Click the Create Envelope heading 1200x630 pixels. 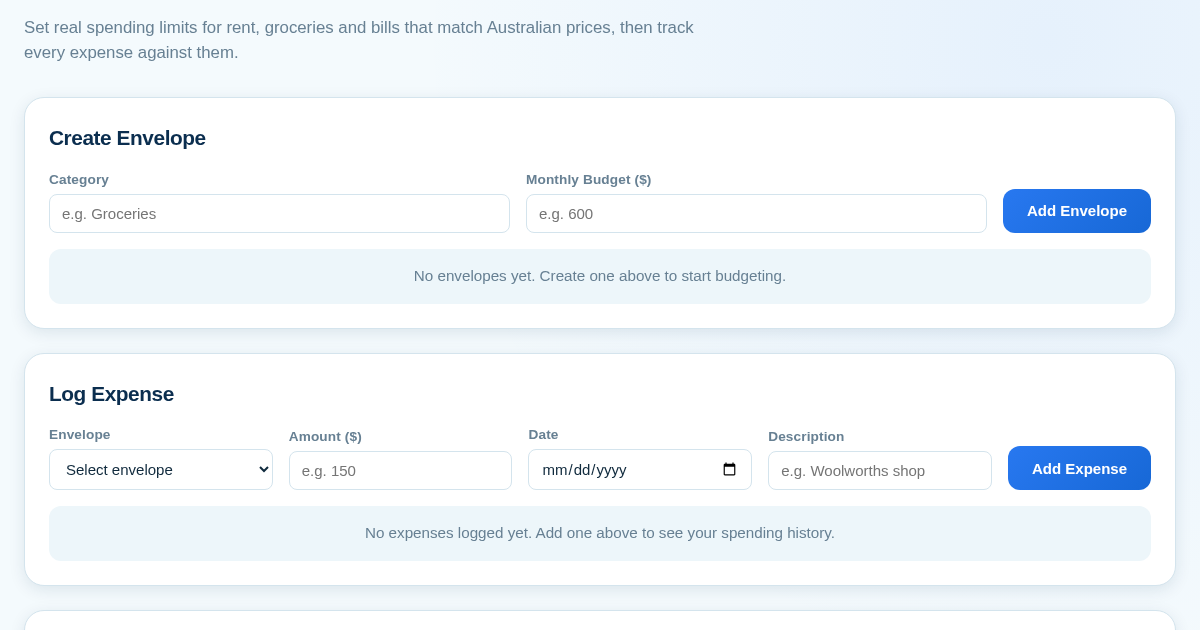pos(127,138)
